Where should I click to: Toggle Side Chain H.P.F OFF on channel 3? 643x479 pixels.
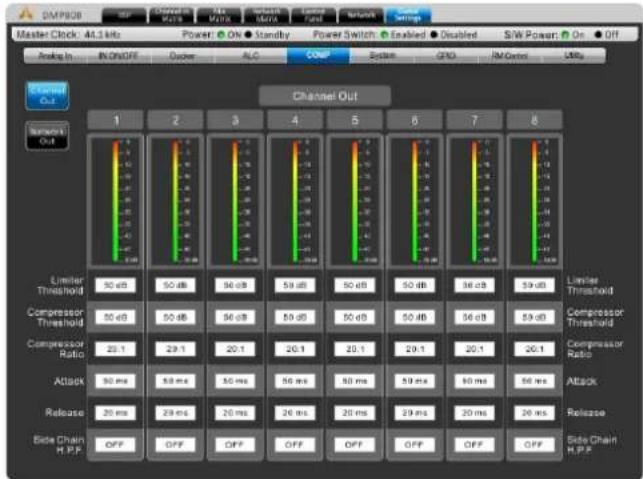pyautogui.click(x=235, y=445)
